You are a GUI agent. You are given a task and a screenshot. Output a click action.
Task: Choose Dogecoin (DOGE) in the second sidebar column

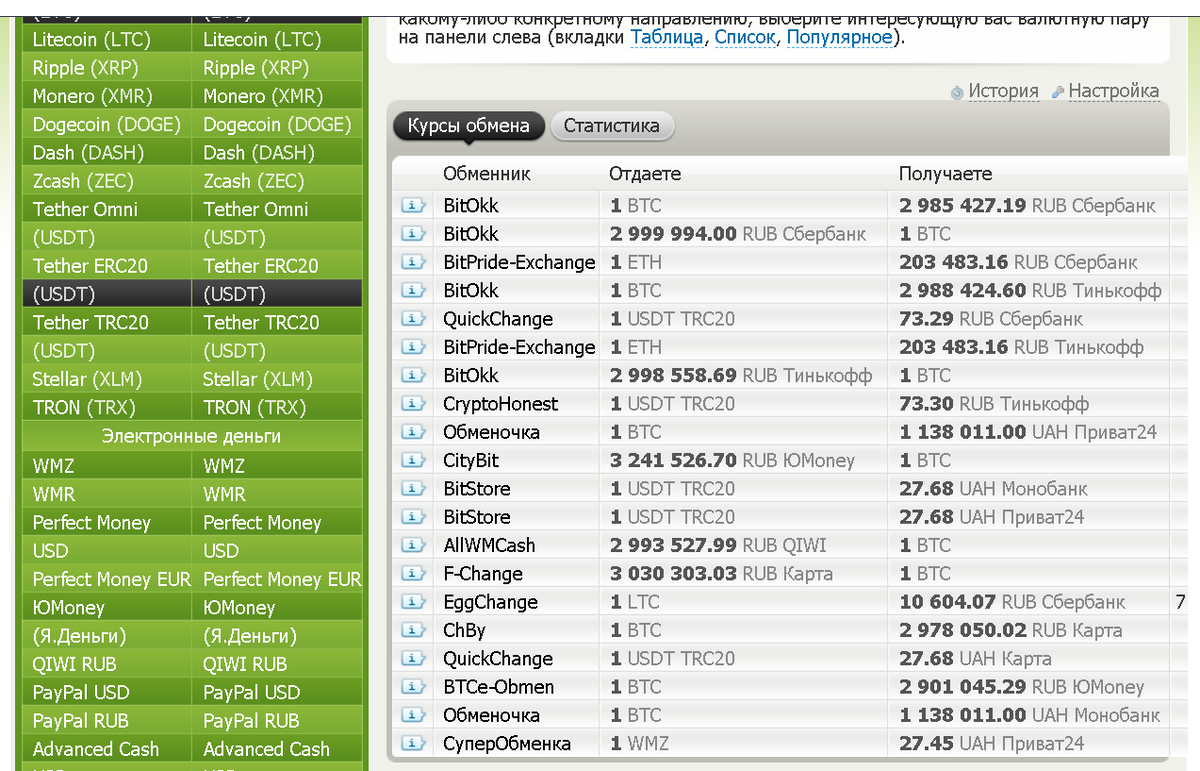coord(277,124)
